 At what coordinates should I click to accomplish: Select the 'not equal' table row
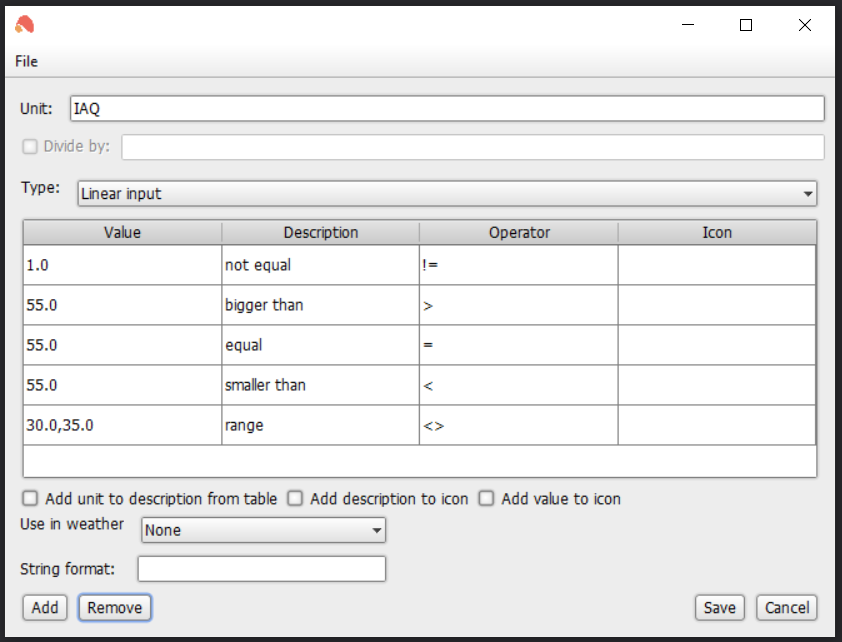419,265
